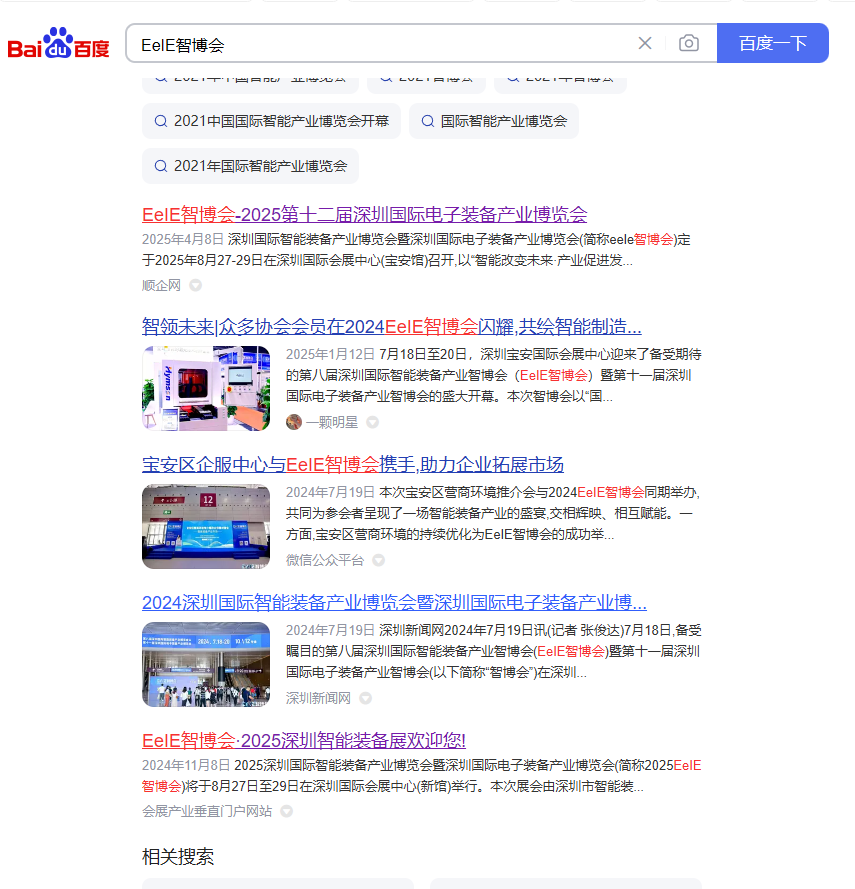Focus the search field containing EeIE智博会
Viewport: 855px width, 889px height.
point(386,44)
